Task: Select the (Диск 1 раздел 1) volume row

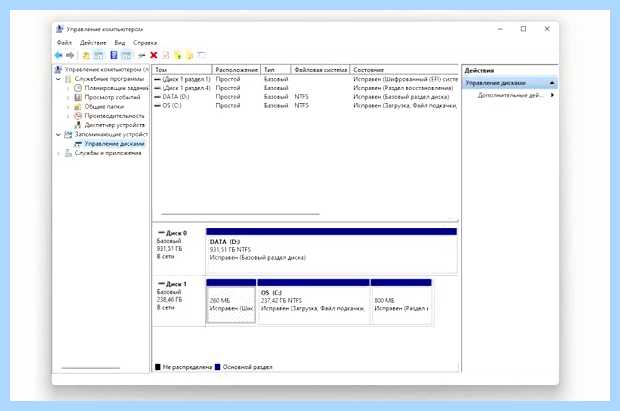Action: click(305, 79)
